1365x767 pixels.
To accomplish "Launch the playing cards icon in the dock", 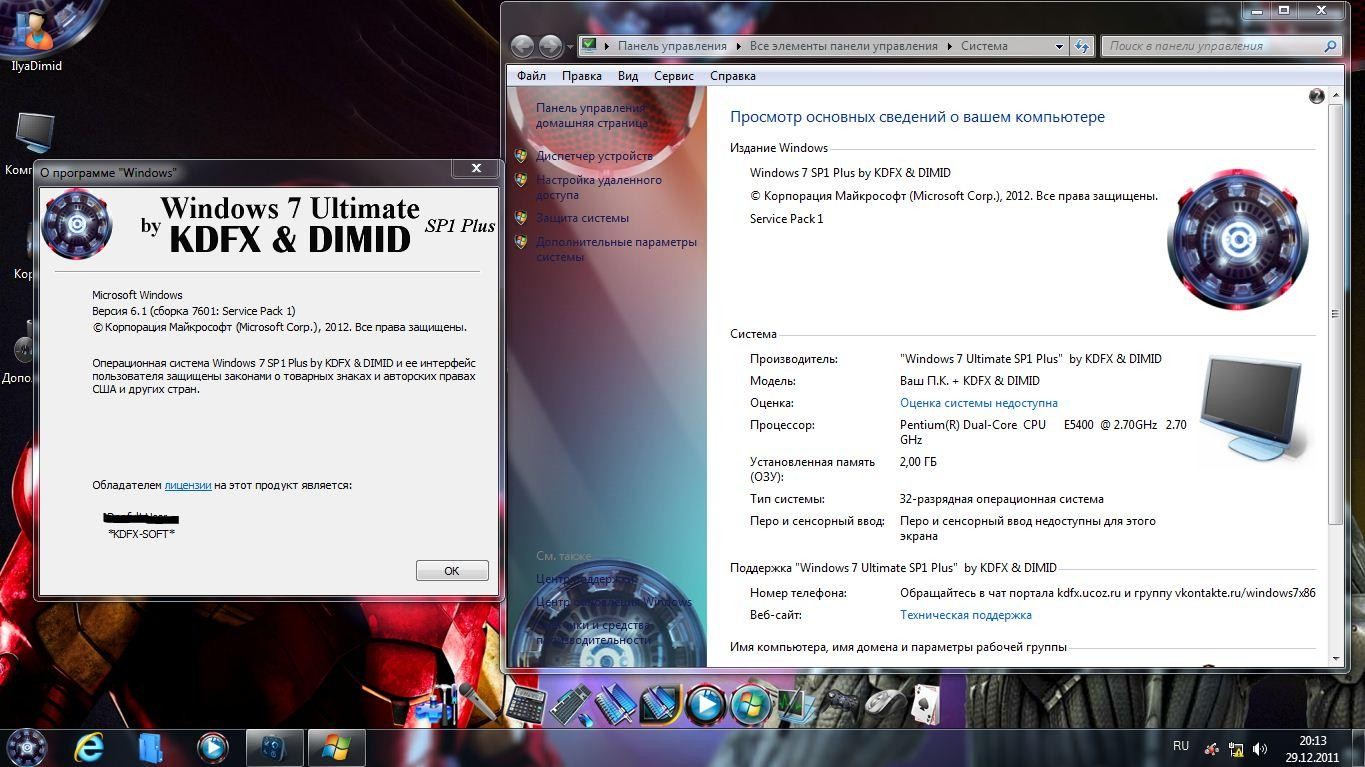I will tap(926, 704).
